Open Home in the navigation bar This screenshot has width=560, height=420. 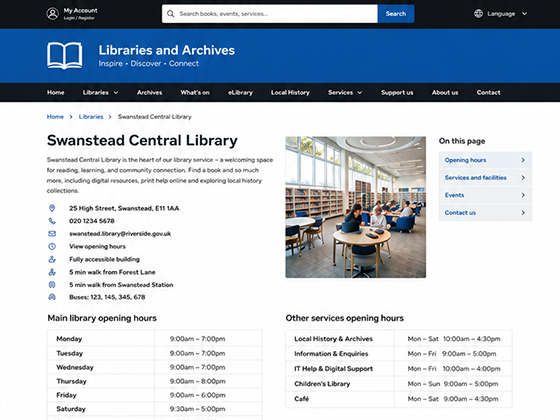click(56, 92)
